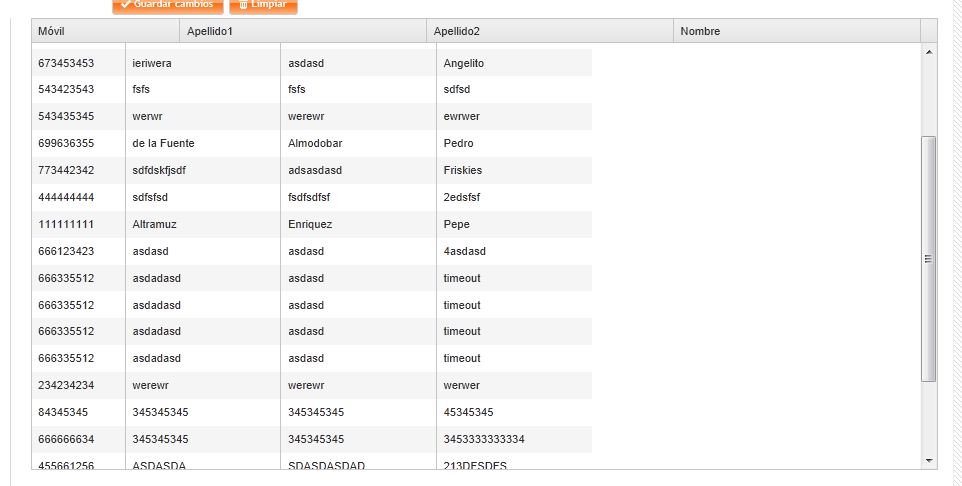Select the de la Fuente cell
962x486 pixels.
click(163, 143)
